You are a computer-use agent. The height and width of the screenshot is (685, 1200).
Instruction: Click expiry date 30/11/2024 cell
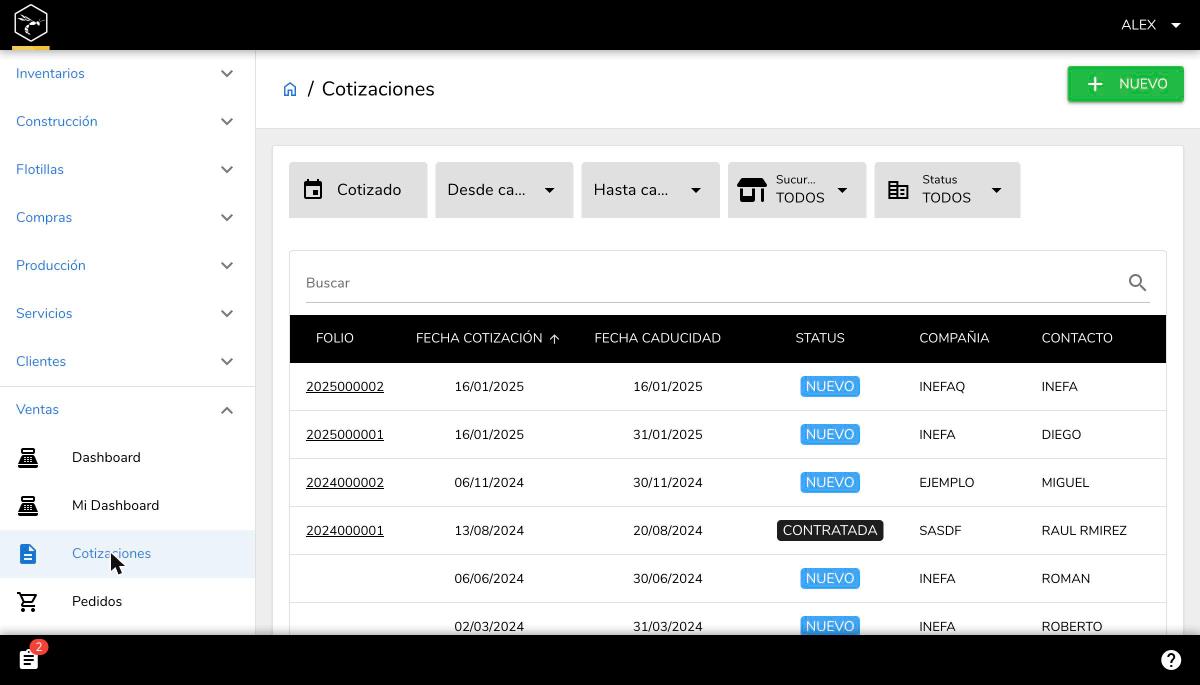pos(668,483)
